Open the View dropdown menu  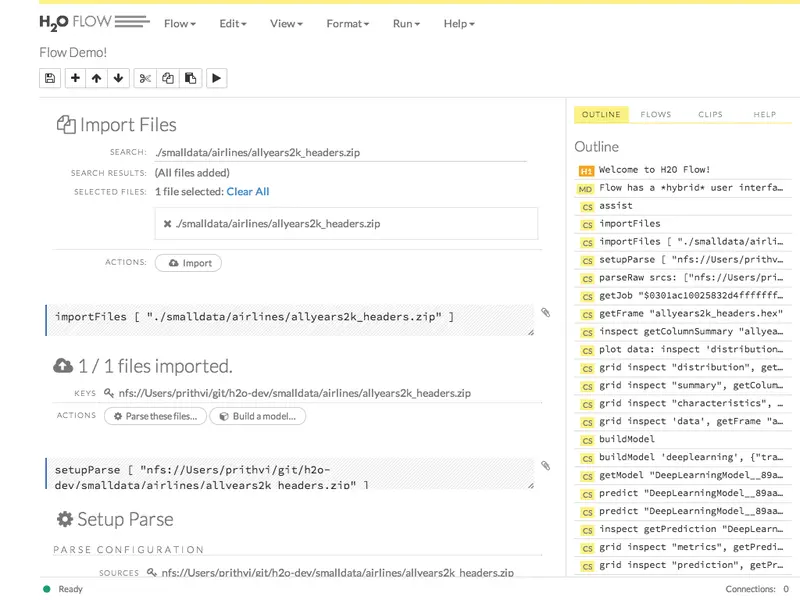pos(286,23)
